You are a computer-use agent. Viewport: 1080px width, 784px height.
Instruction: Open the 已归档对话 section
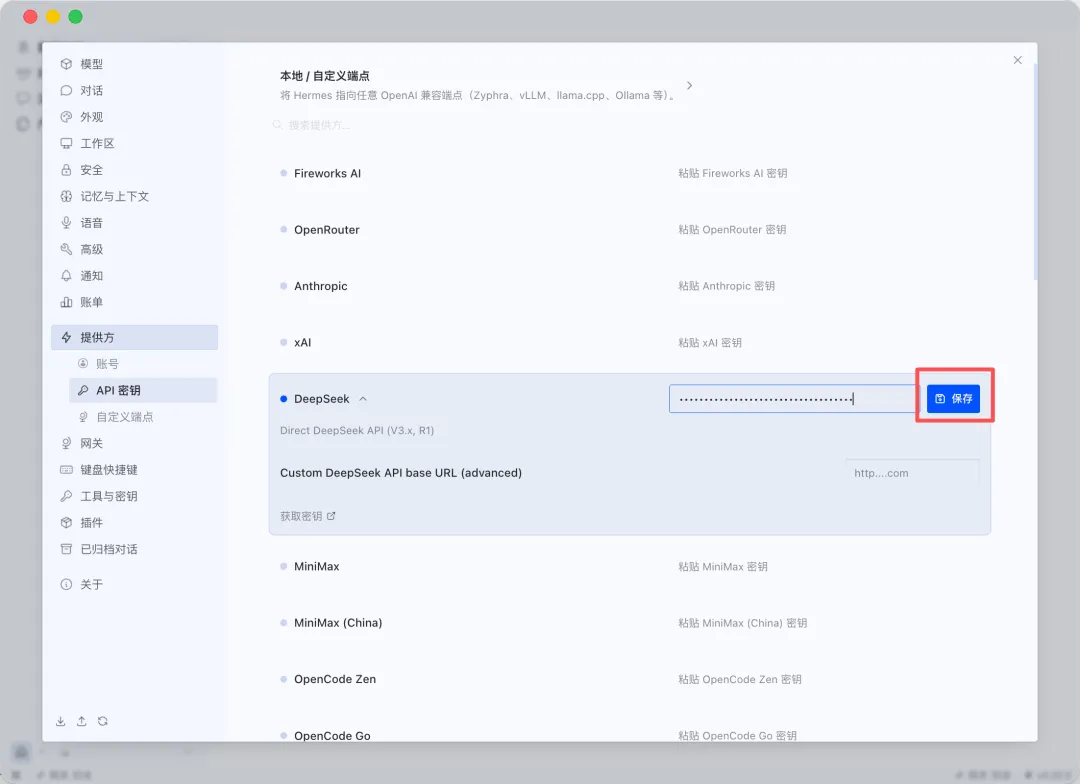[134, 549]
